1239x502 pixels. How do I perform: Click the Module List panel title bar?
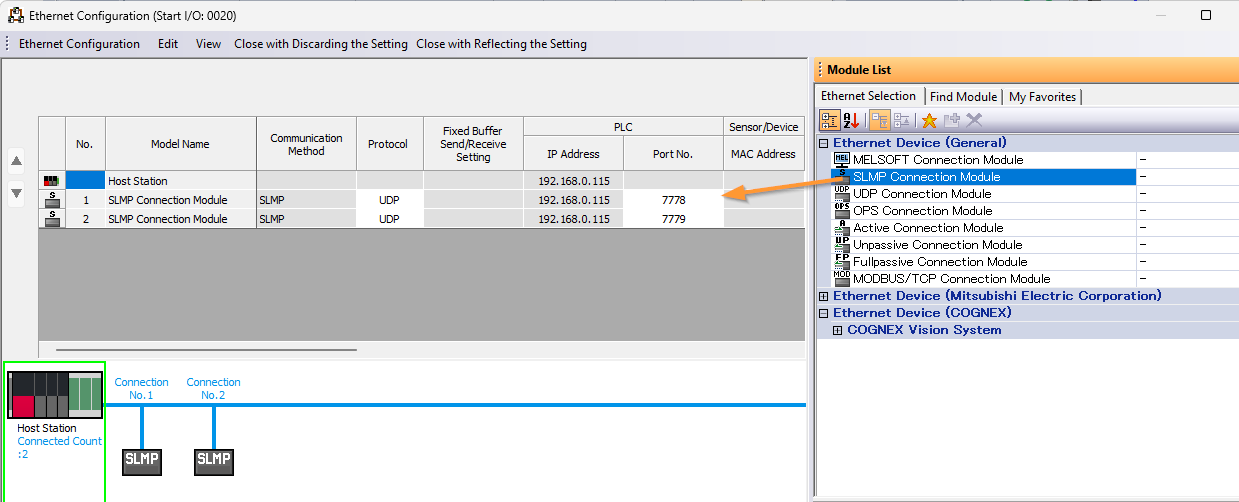[x=1027, y=69]
